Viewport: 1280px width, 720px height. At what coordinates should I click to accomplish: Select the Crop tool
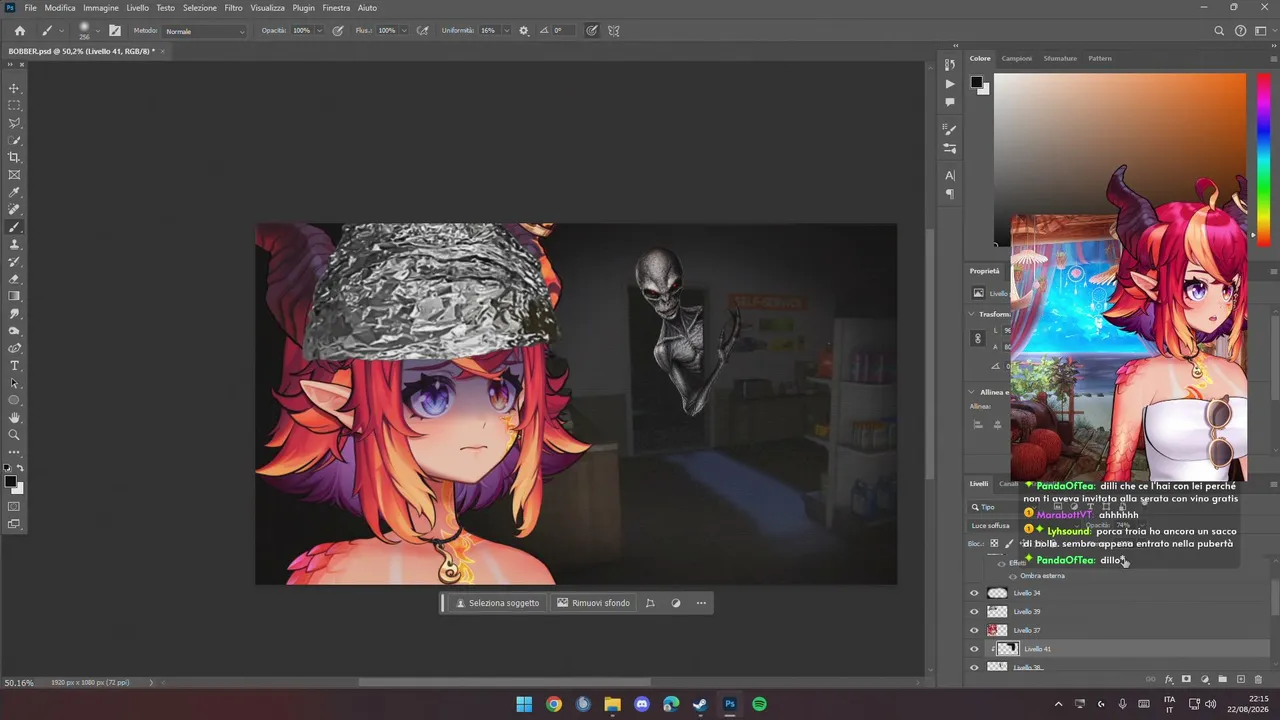[x=14, y=158]
